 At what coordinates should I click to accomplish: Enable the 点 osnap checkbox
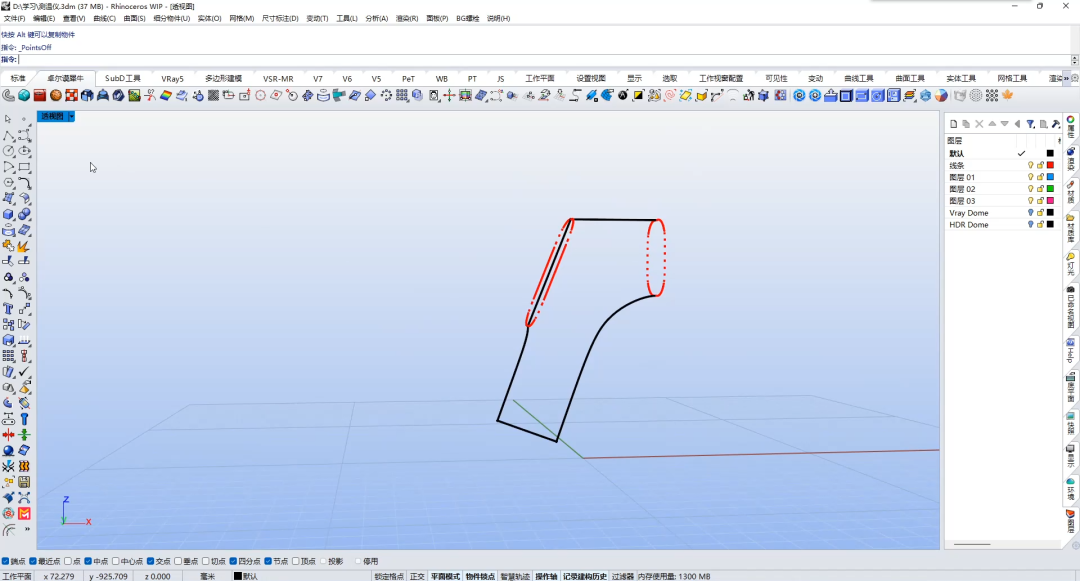click(x=68, y=561)
